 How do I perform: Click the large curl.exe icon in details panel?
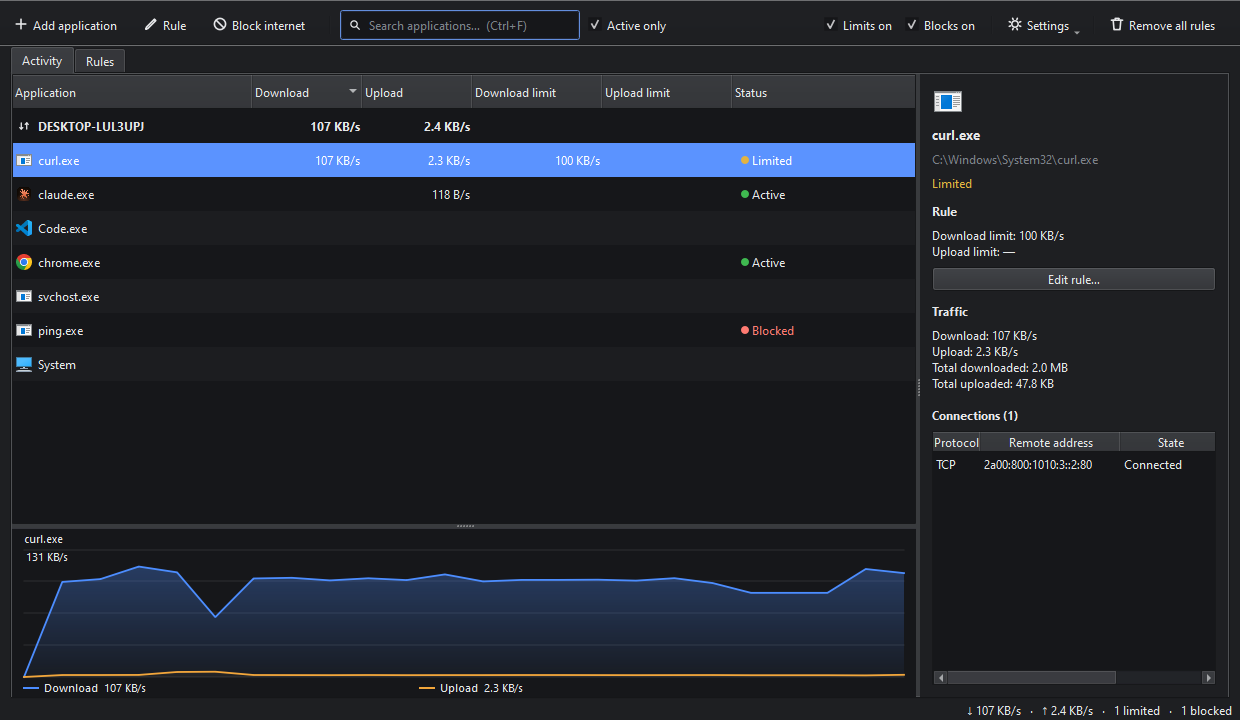[x=947, y=101]
